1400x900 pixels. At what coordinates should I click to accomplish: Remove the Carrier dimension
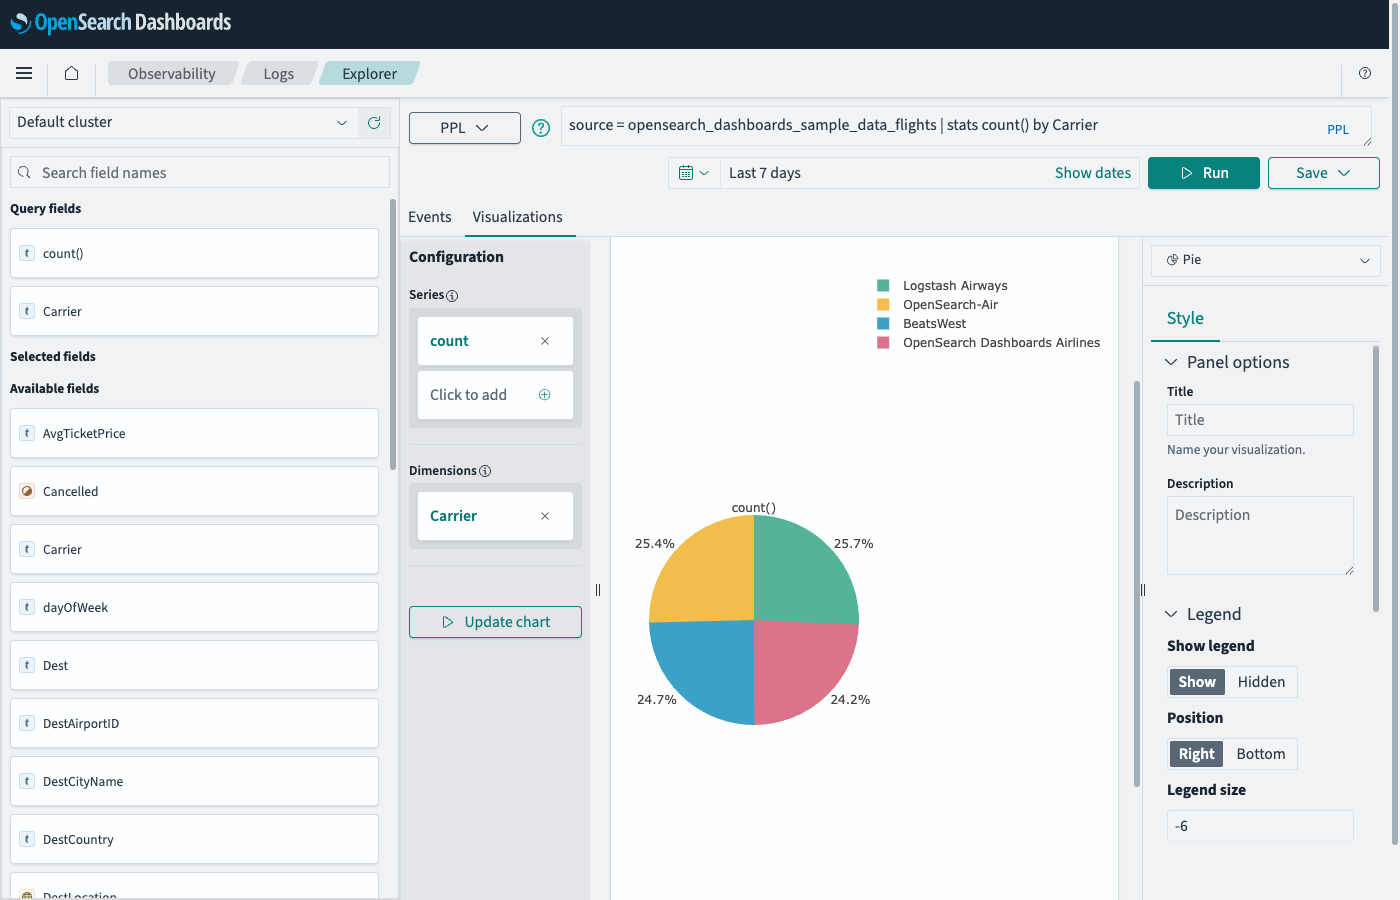point(545,516)
